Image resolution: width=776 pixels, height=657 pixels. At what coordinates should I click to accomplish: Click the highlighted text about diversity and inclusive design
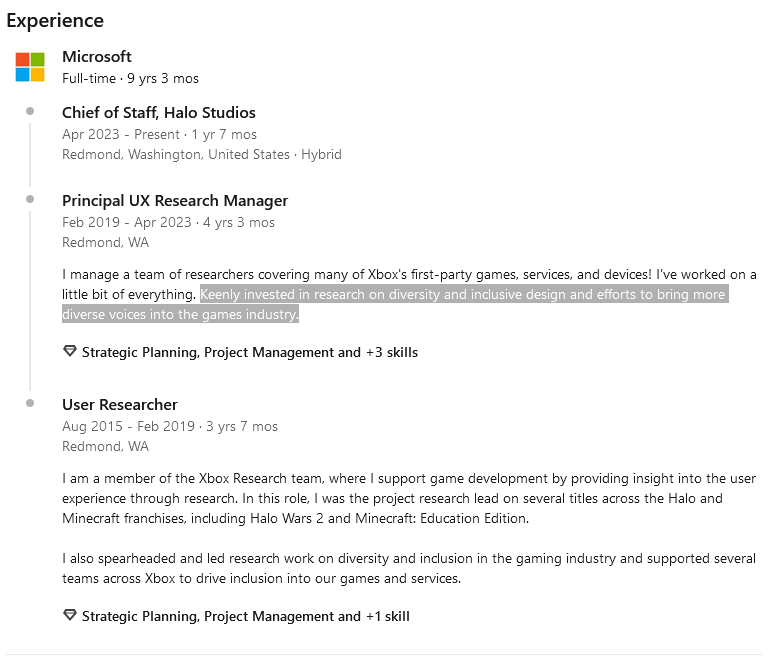pos(395,304)
